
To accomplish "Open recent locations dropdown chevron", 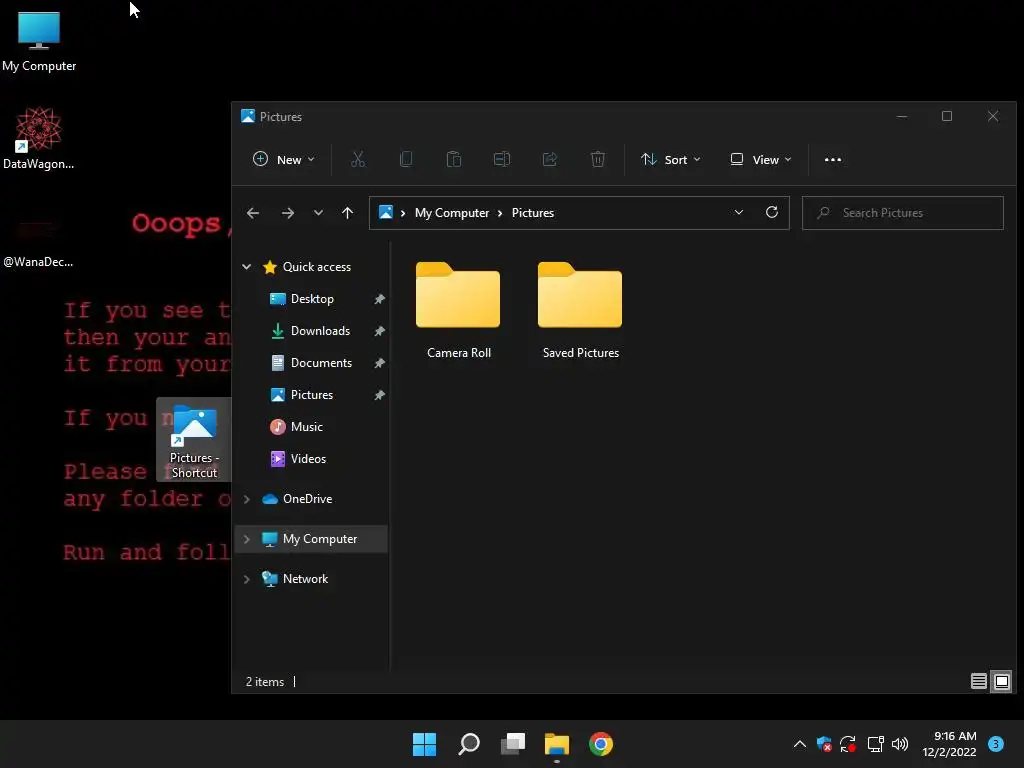I will click(318, 213).
